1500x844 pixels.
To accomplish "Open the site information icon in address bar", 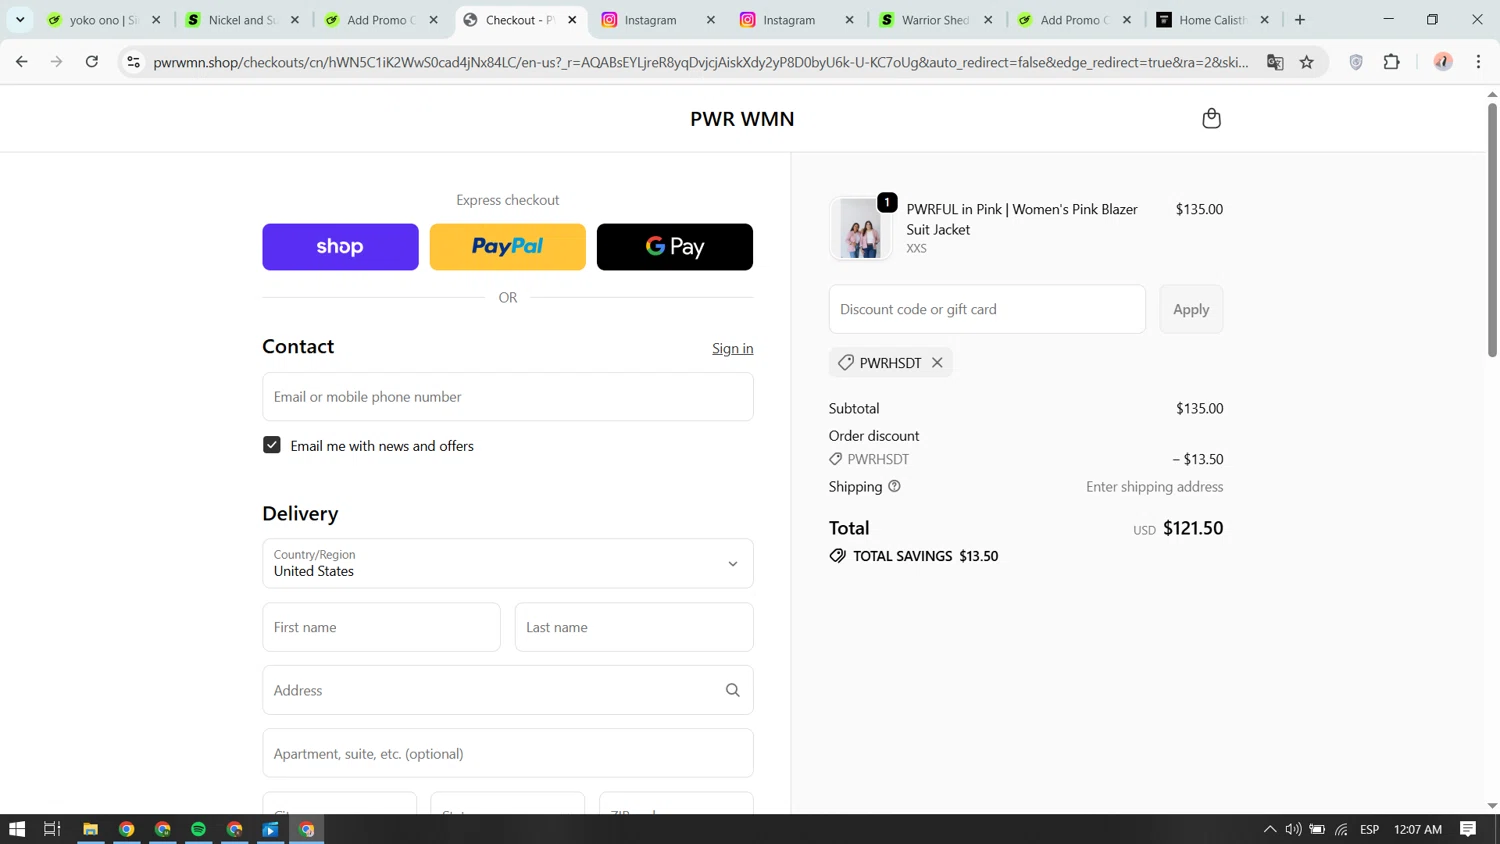I will (x=133, y=62).
